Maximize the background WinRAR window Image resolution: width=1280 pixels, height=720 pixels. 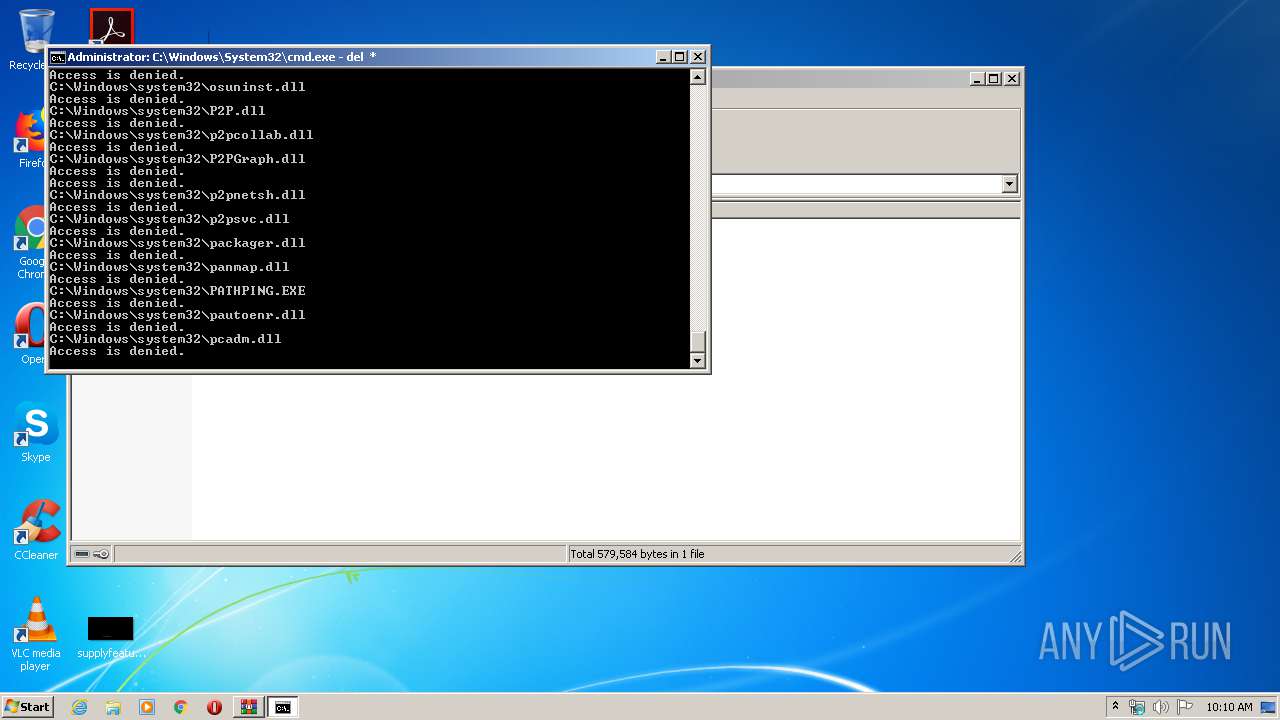[x=994, y=78]
